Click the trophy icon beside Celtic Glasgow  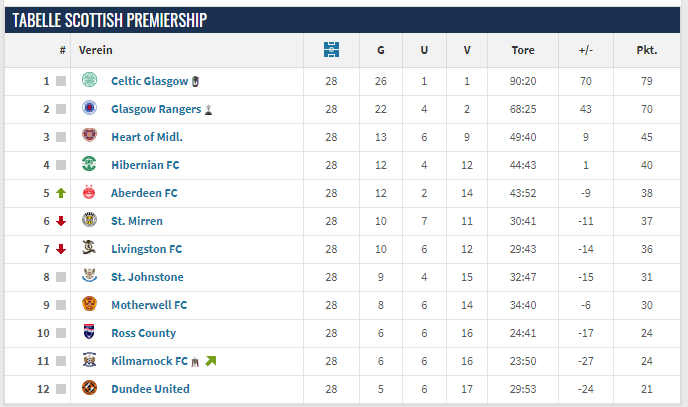[196, 81]
